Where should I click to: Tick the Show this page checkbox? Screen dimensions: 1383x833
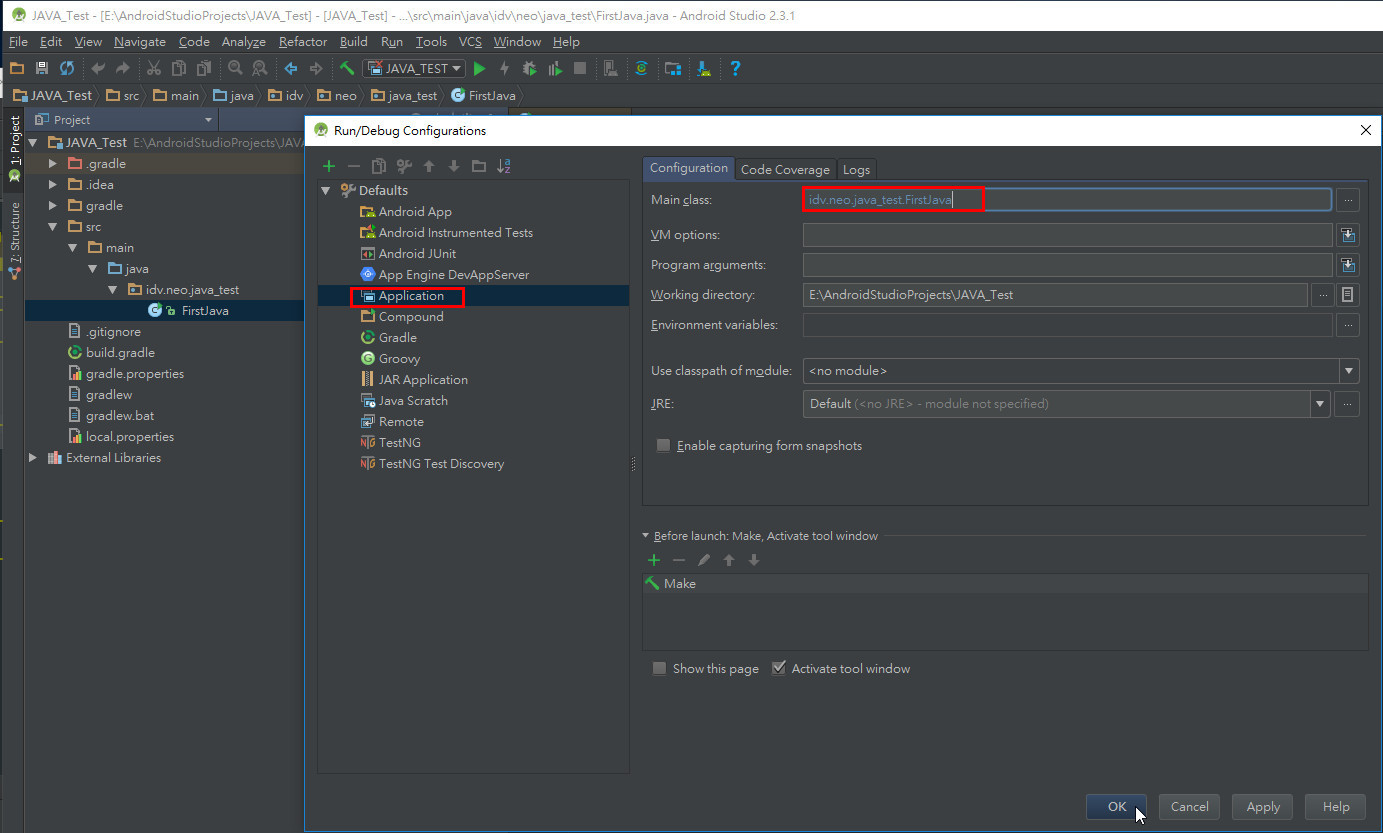pos(659,668)
